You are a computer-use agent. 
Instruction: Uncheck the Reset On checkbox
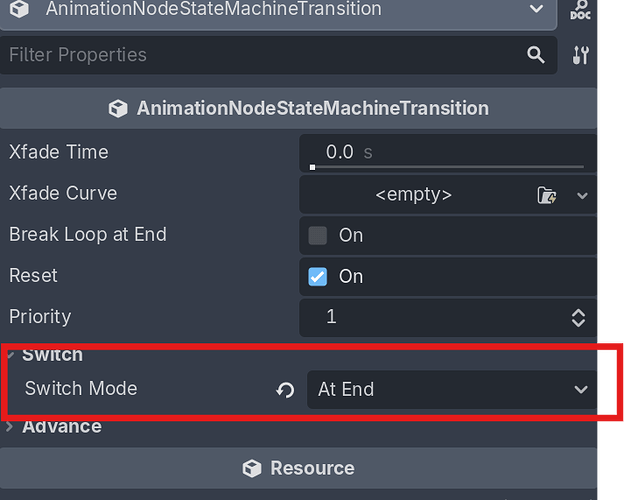(318, 277)
